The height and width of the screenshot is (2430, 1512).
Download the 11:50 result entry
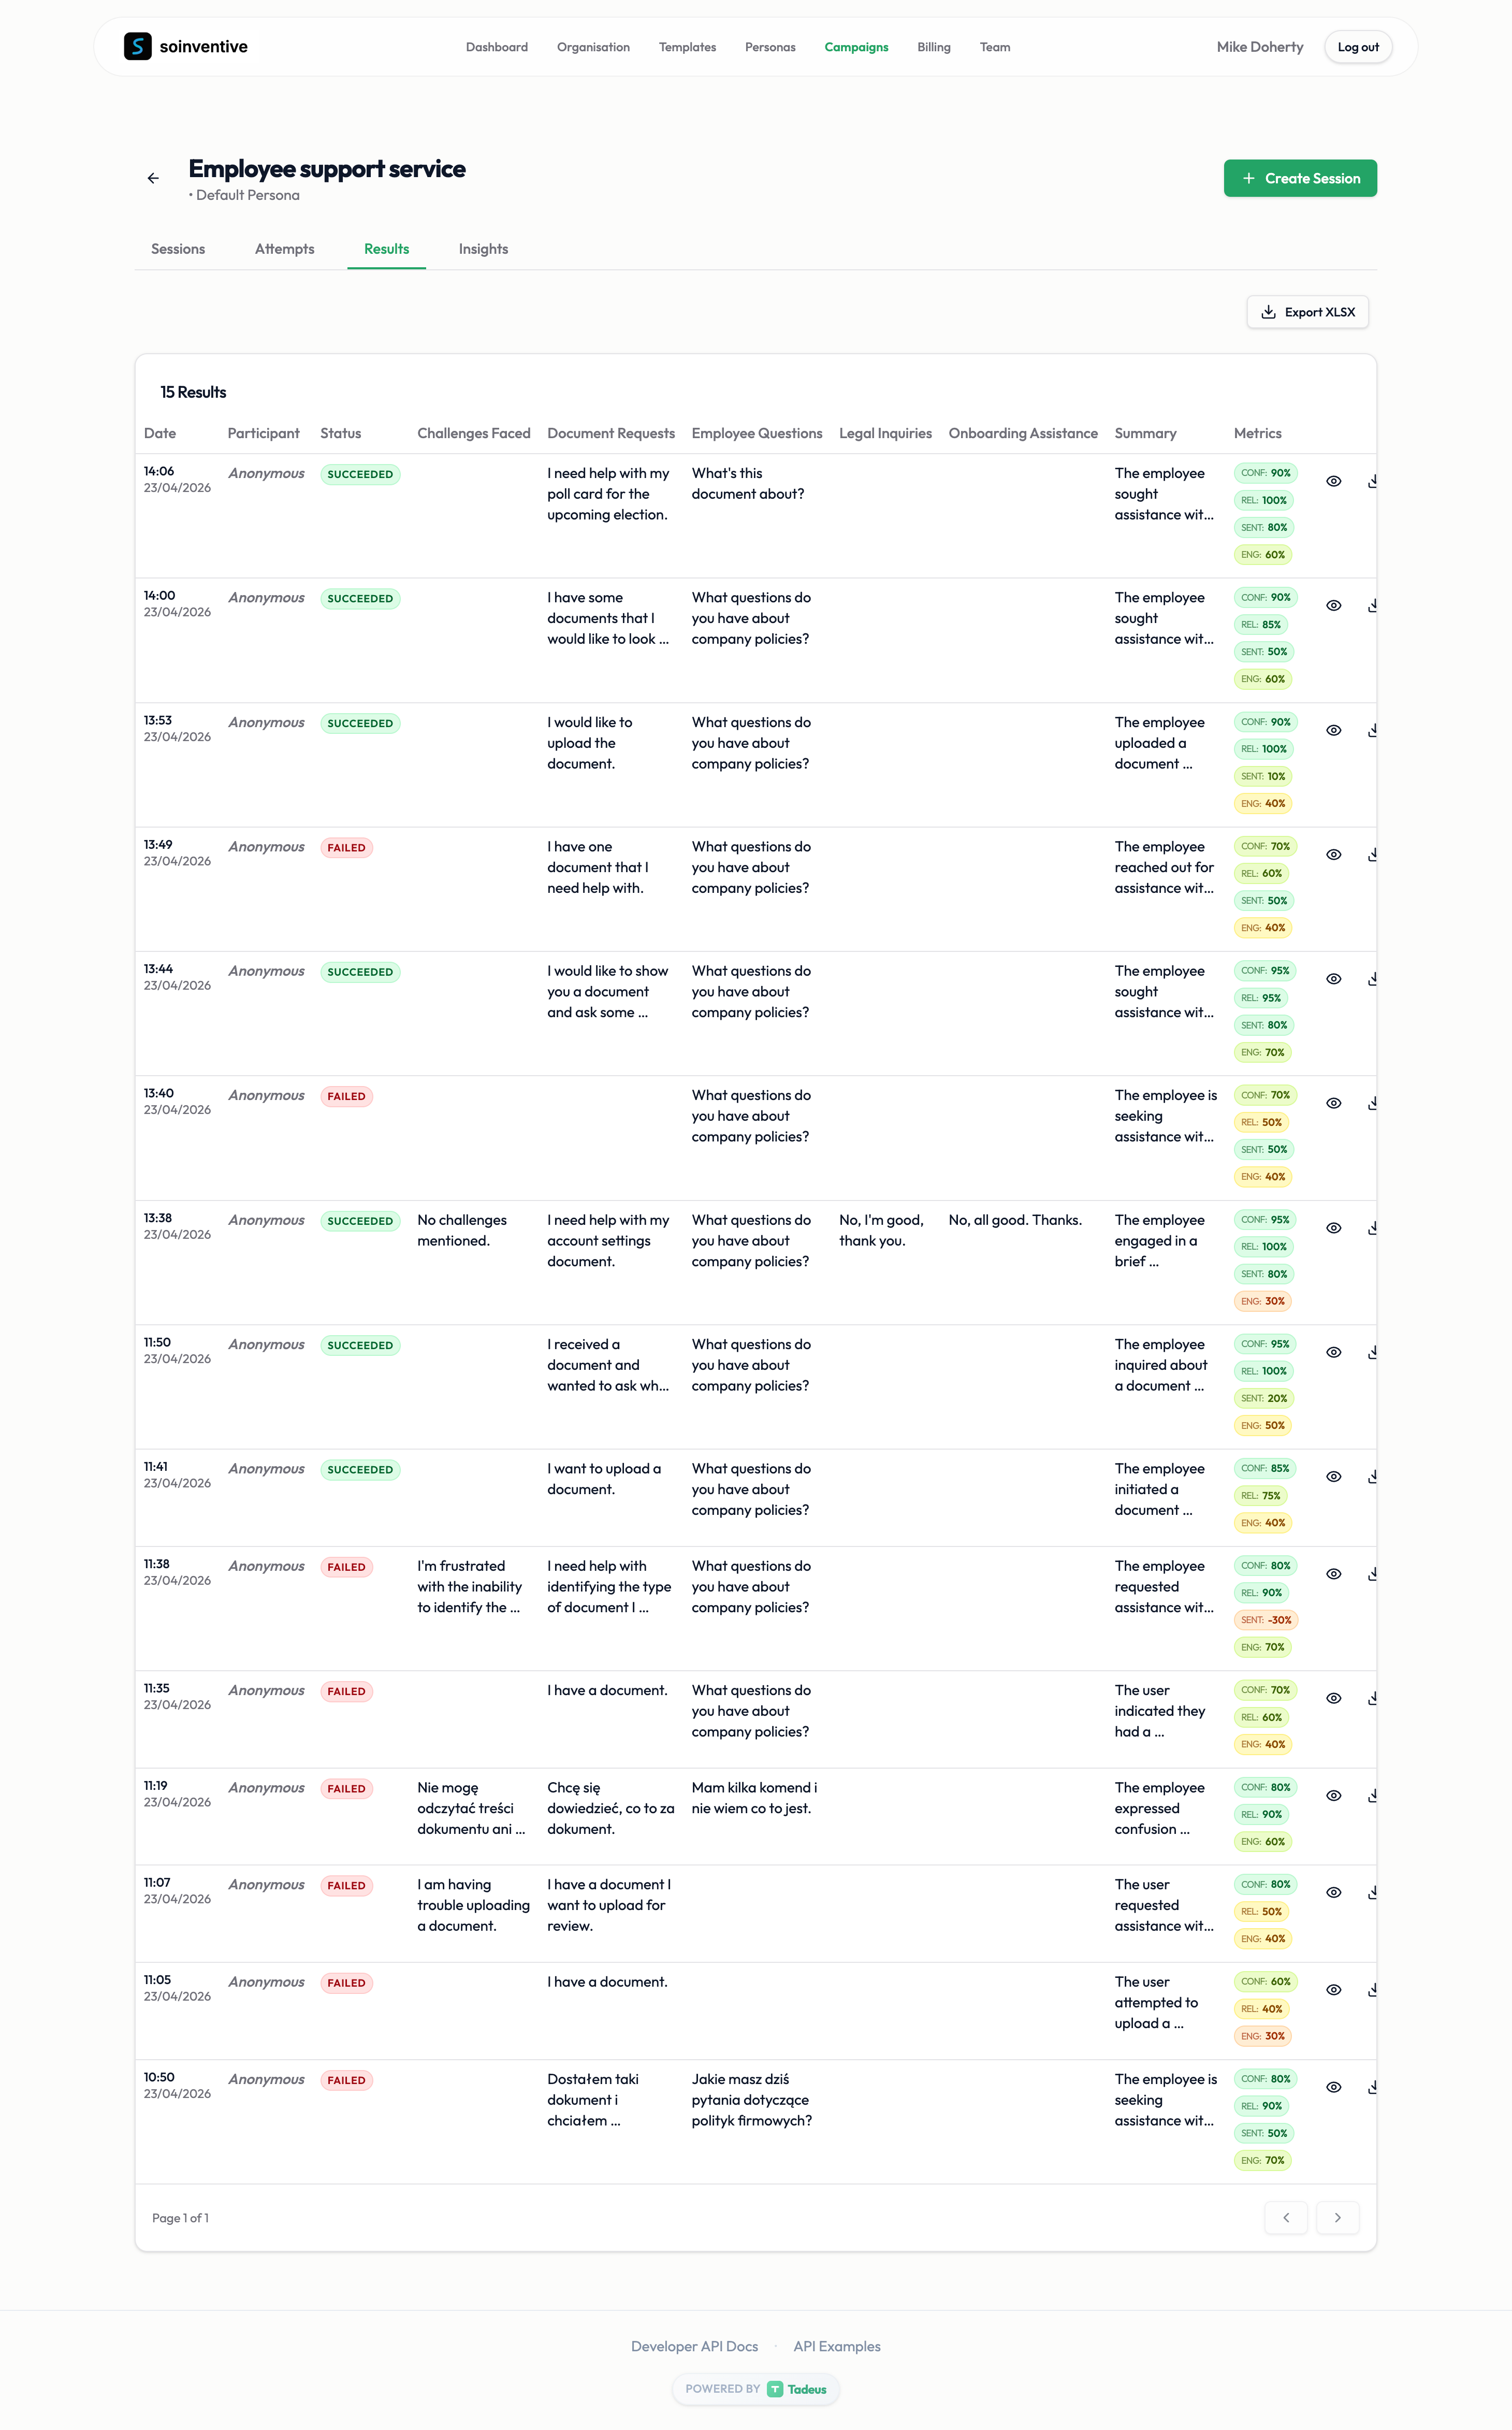pos(1372,1352)
